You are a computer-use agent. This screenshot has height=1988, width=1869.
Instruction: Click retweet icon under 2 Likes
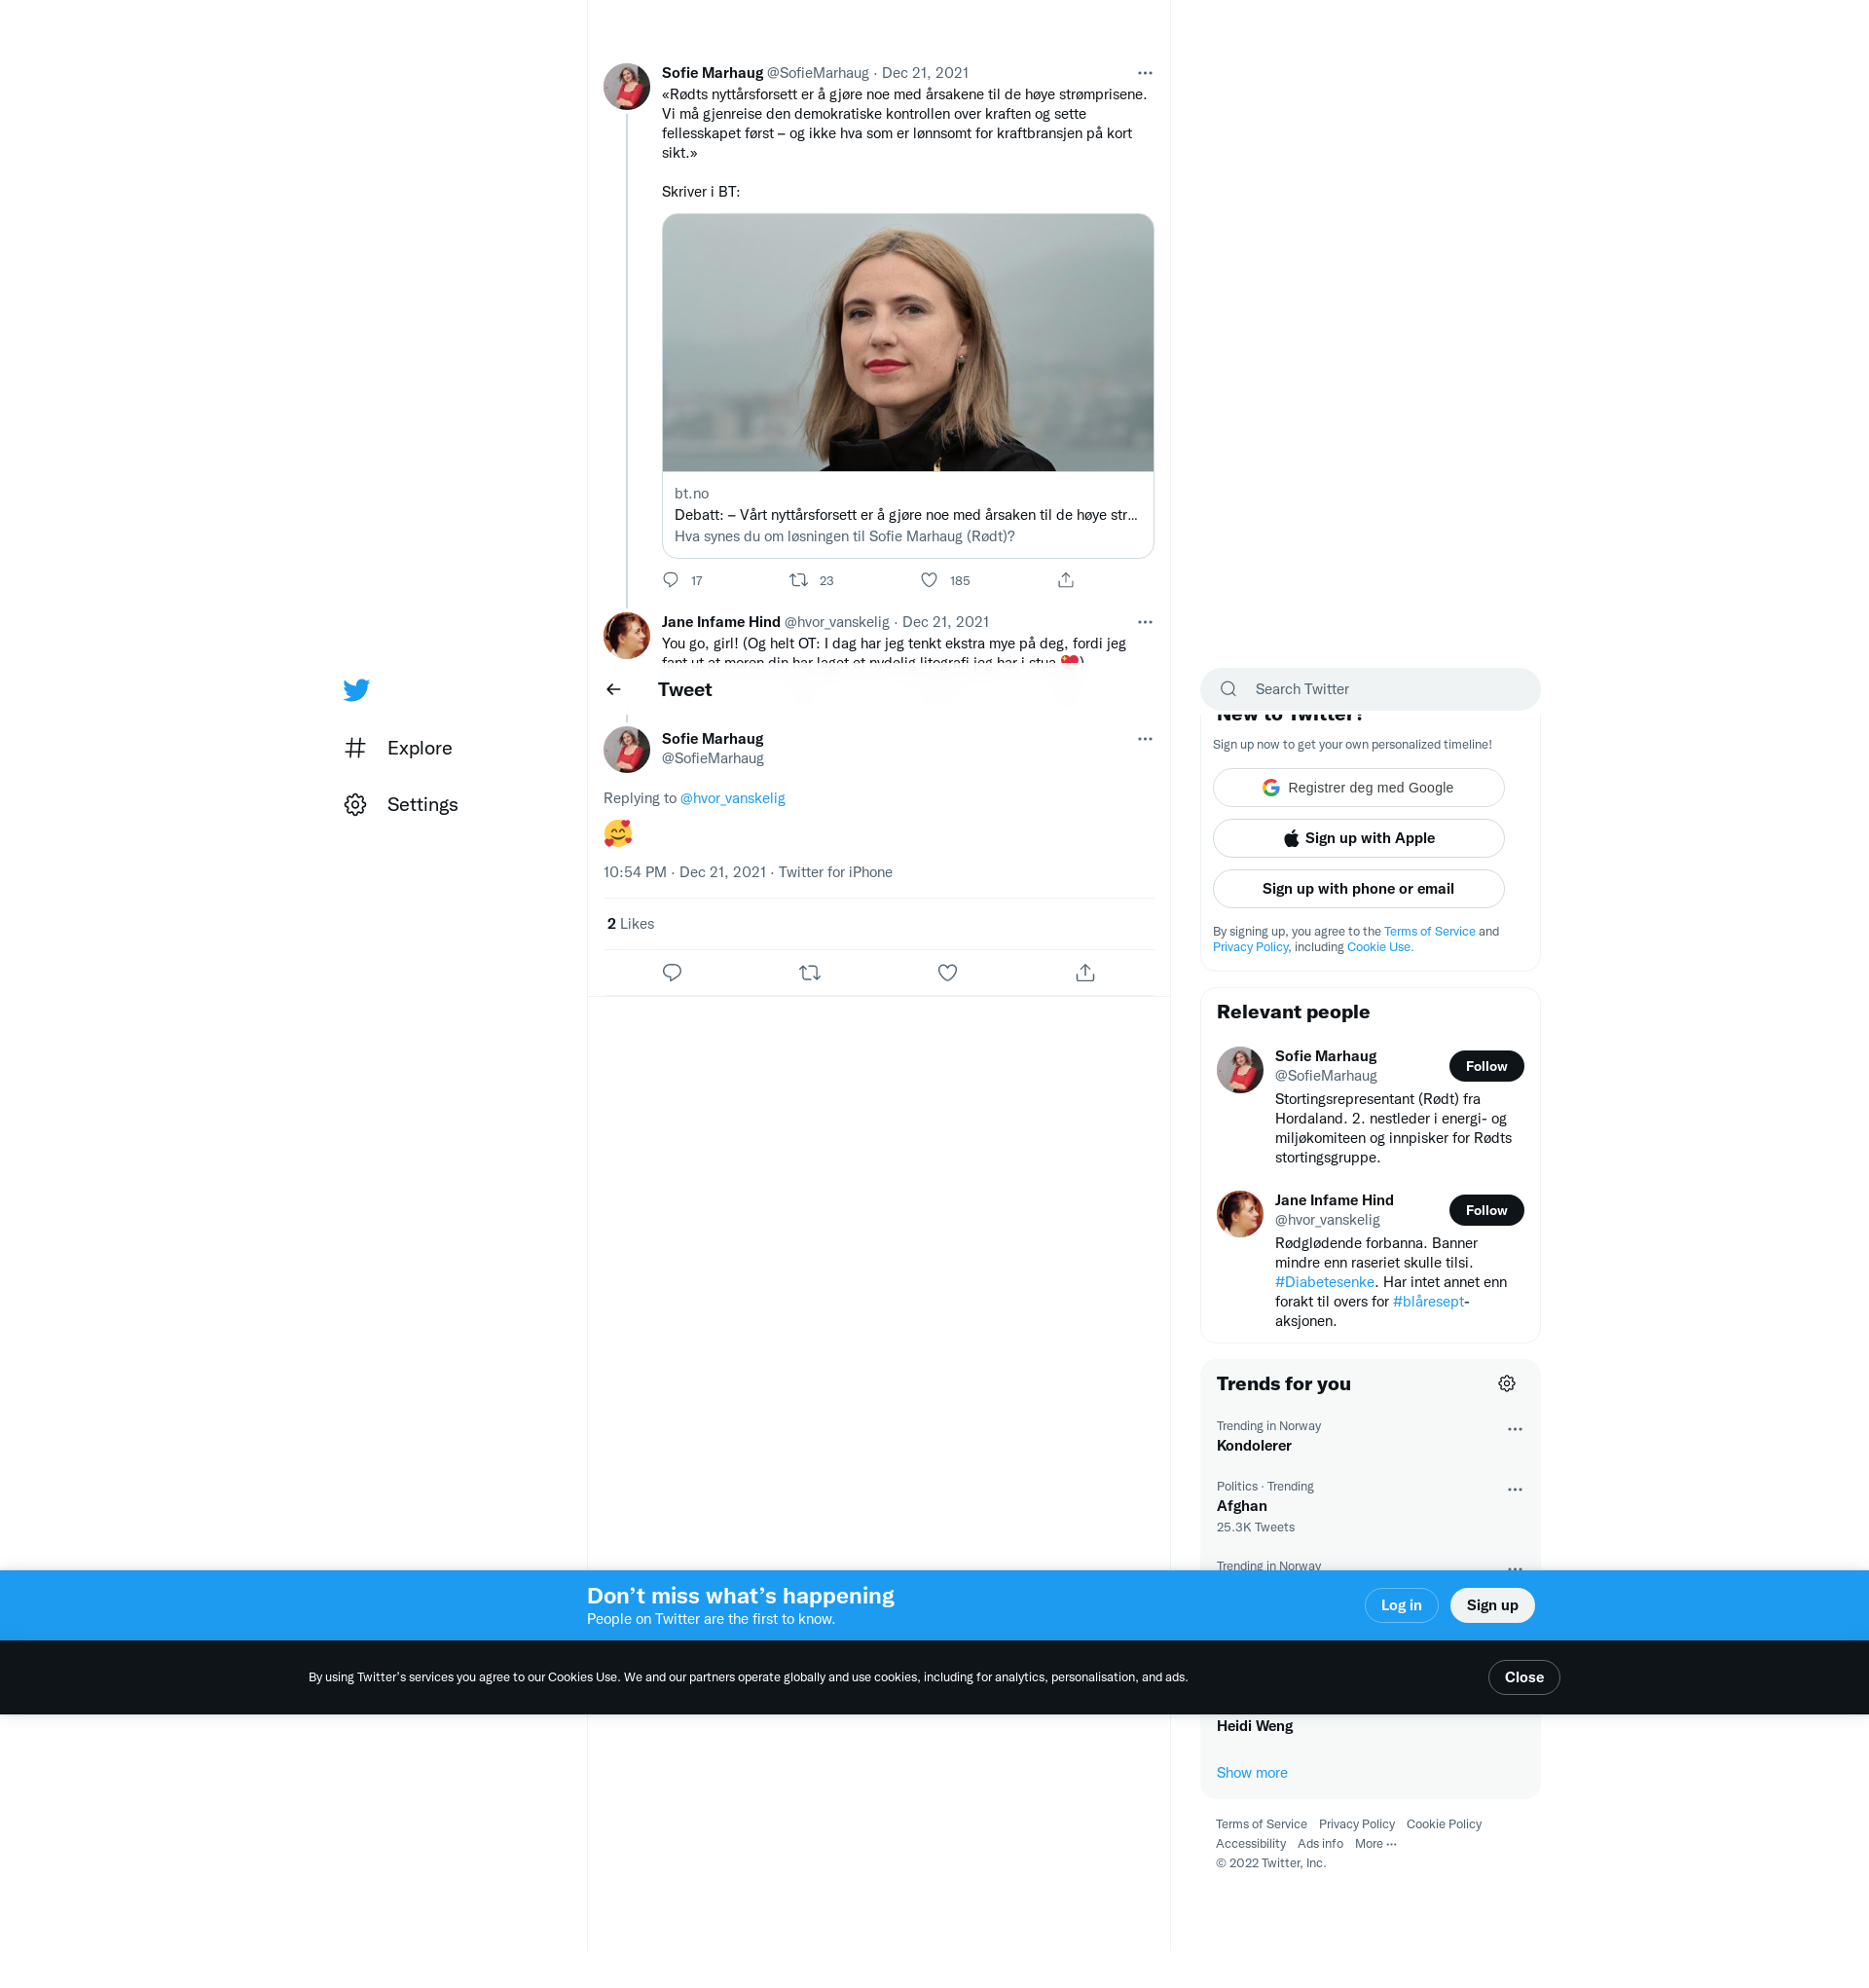(x=810, y=973)
